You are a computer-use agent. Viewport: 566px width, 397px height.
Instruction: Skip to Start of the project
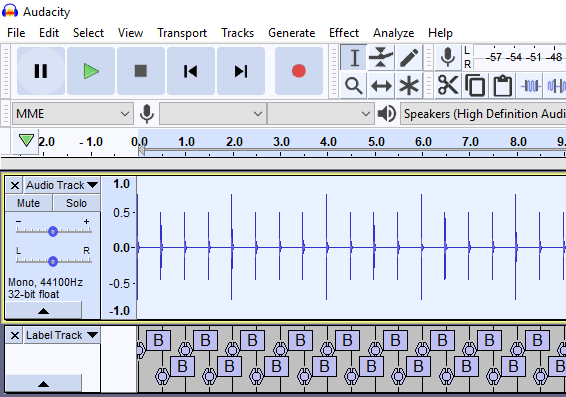tap(191, 71)
